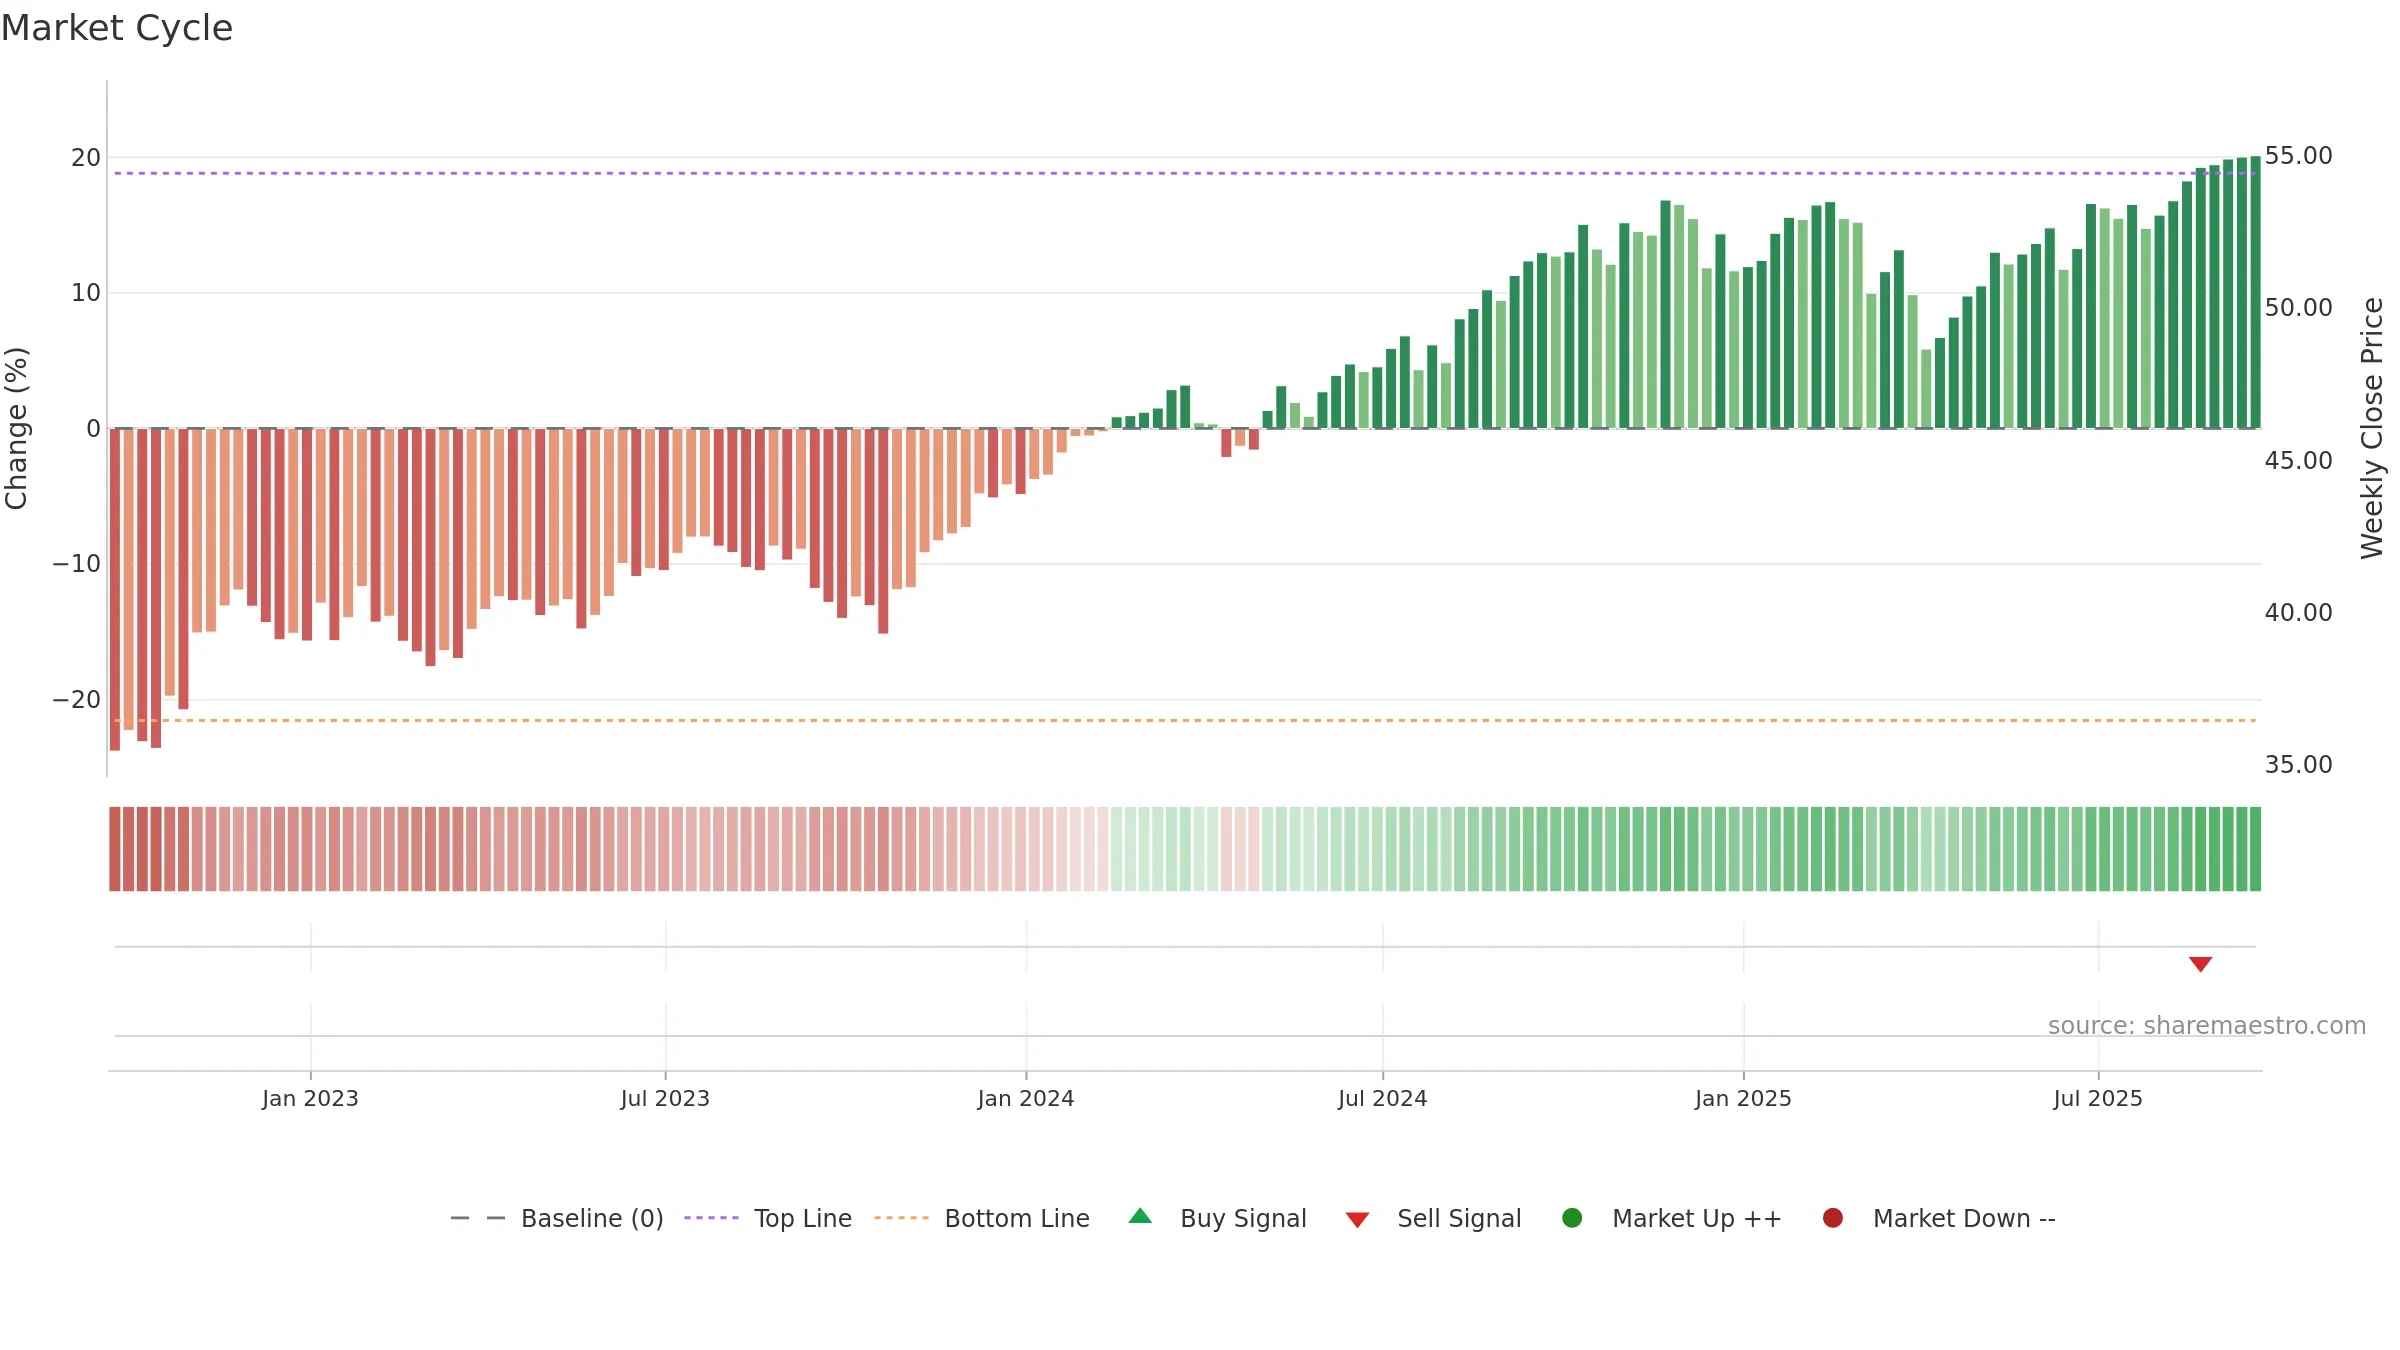Click the Jan 2025 x-axis label

(1743, 1099)
